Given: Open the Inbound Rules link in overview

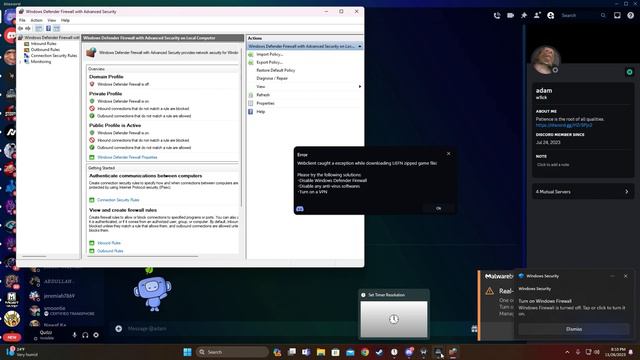Looking at the screenshot, I should click(x=109, y=243).
